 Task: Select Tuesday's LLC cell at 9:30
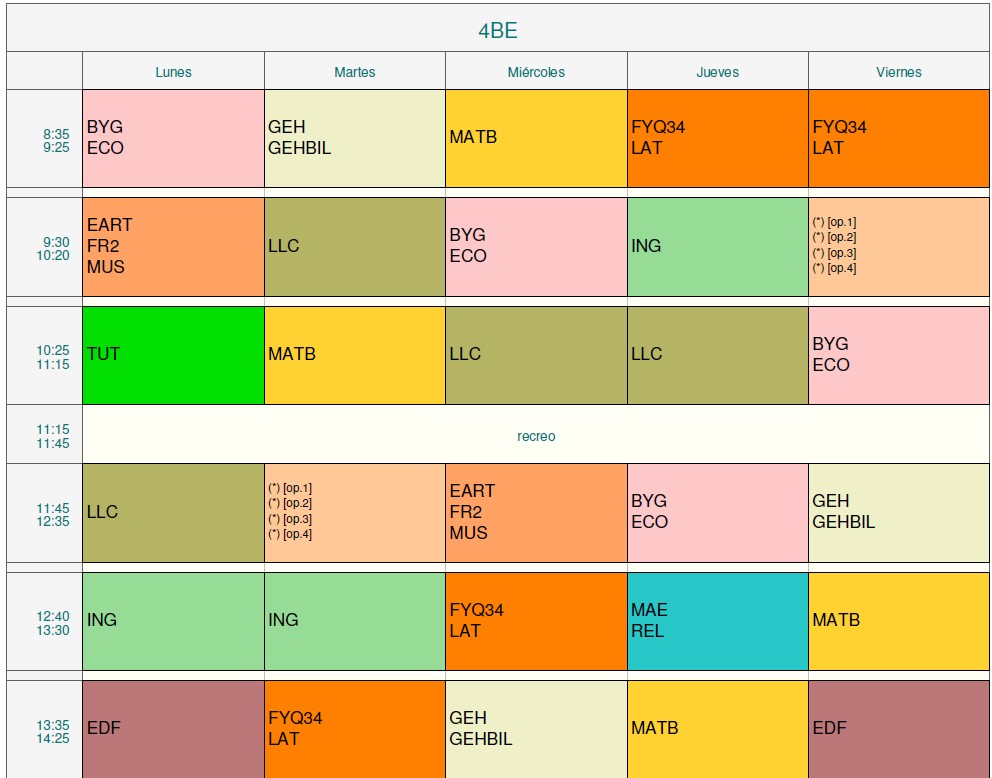[x=354, y=247]
